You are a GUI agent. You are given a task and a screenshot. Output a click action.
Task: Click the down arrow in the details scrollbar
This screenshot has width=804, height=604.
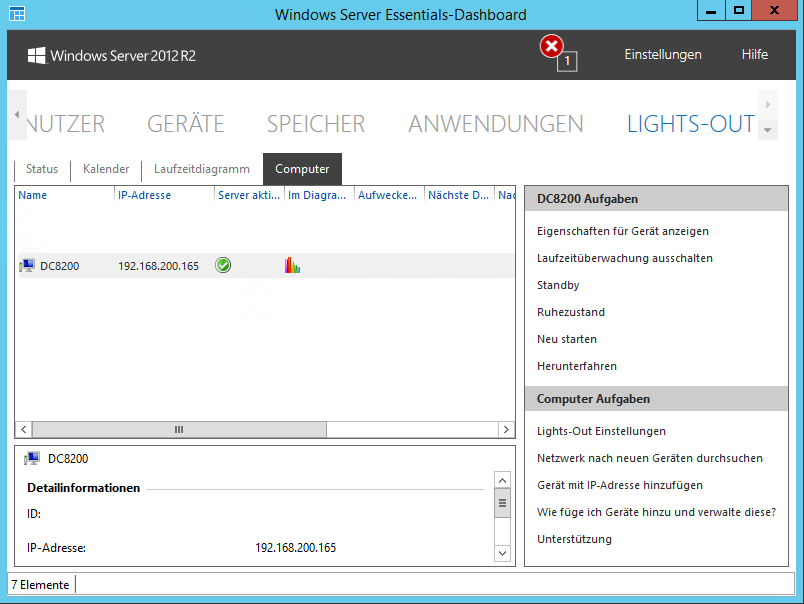coord(502,553)
